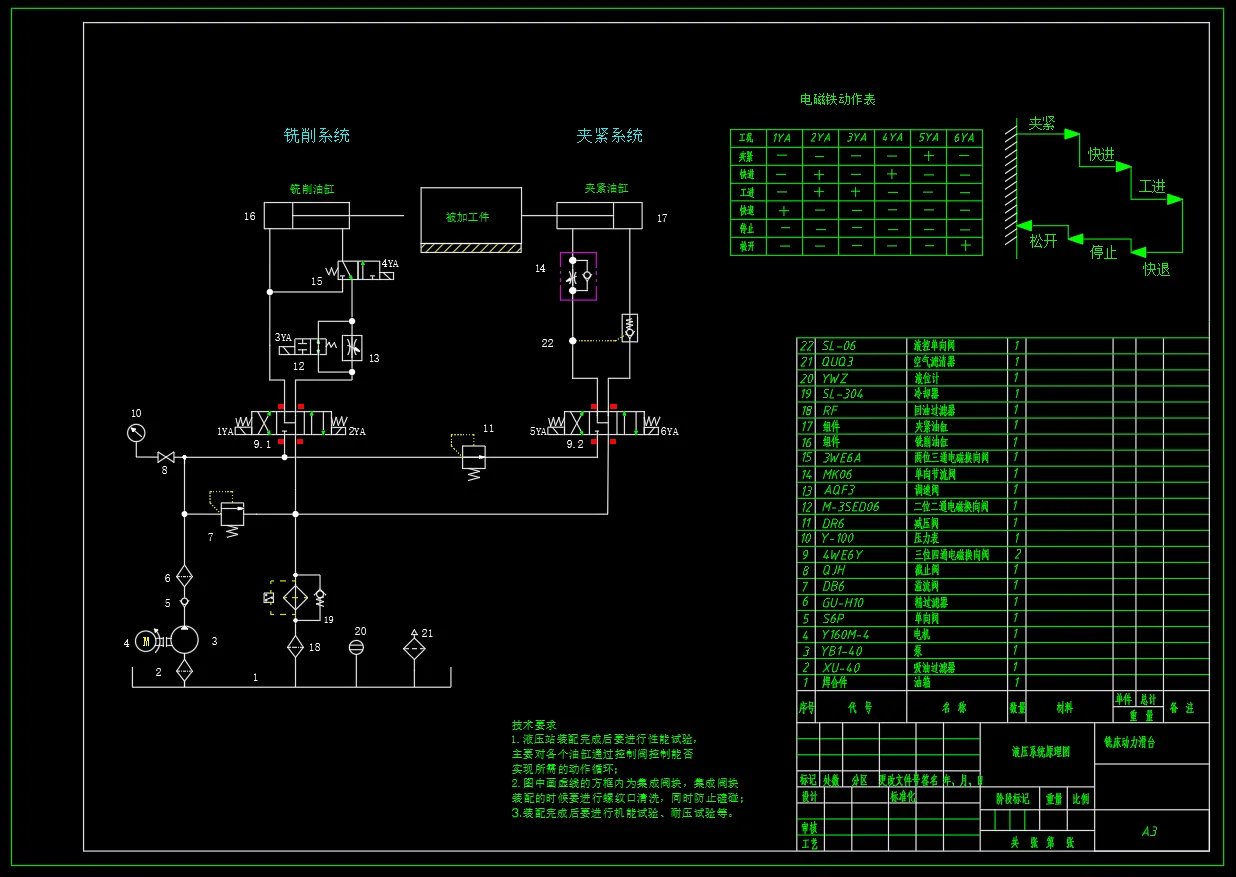Select the pump circle symbol numbered 3
The image size is (1236, 877).
click(184, 640)
